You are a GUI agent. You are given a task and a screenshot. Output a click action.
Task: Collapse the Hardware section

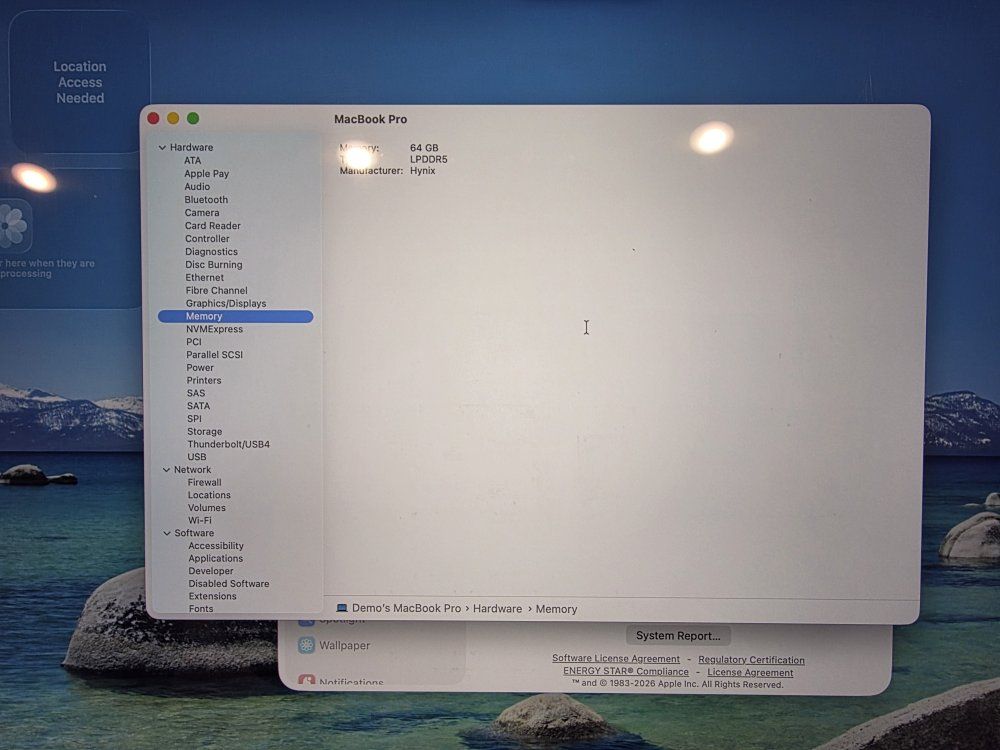pos(162,148)
